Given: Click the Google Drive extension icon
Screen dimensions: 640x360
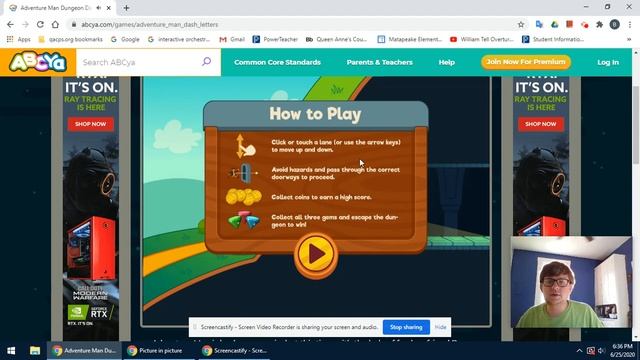Looking at the screenshot, I should (x=554, y=24).
